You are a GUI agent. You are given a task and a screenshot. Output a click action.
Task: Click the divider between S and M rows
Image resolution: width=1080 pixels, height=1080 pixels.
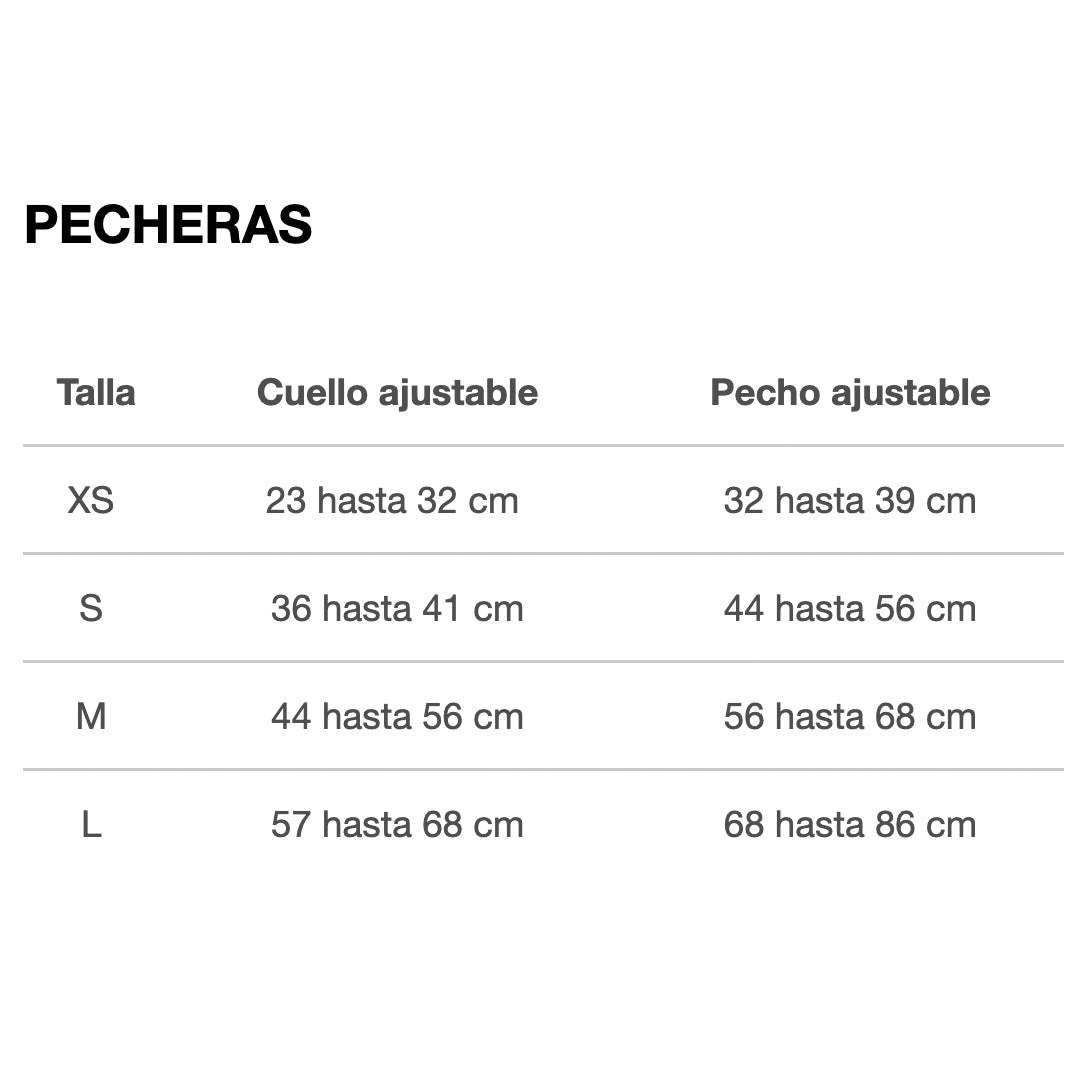tap(543, 661)
